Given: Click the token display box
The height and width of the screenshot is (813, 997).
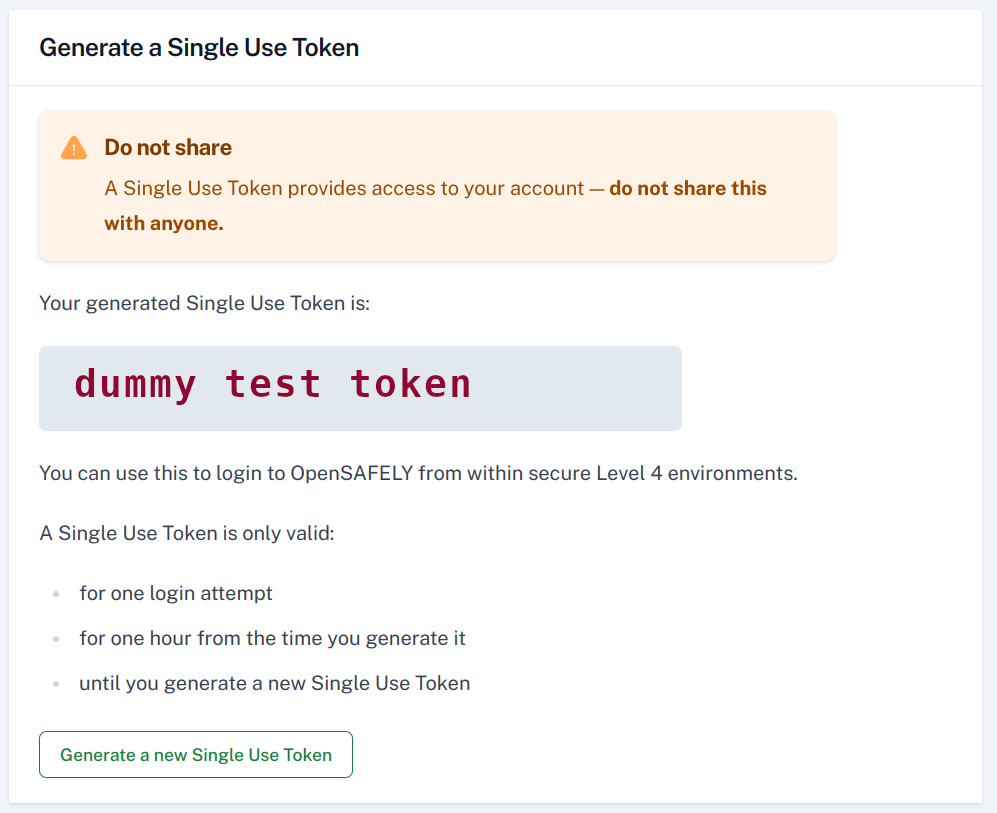Looking at the screenshot, I should [x=360, y=388].
